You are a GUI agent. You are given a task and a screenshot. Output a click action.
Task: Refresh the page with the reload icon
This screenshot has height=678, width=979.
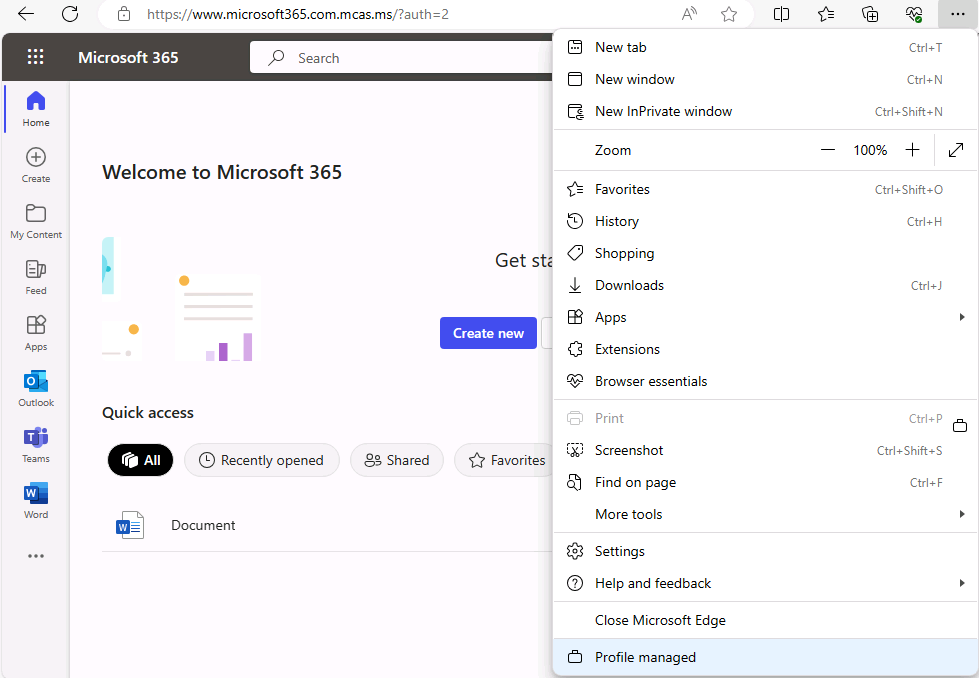(70, 14)
